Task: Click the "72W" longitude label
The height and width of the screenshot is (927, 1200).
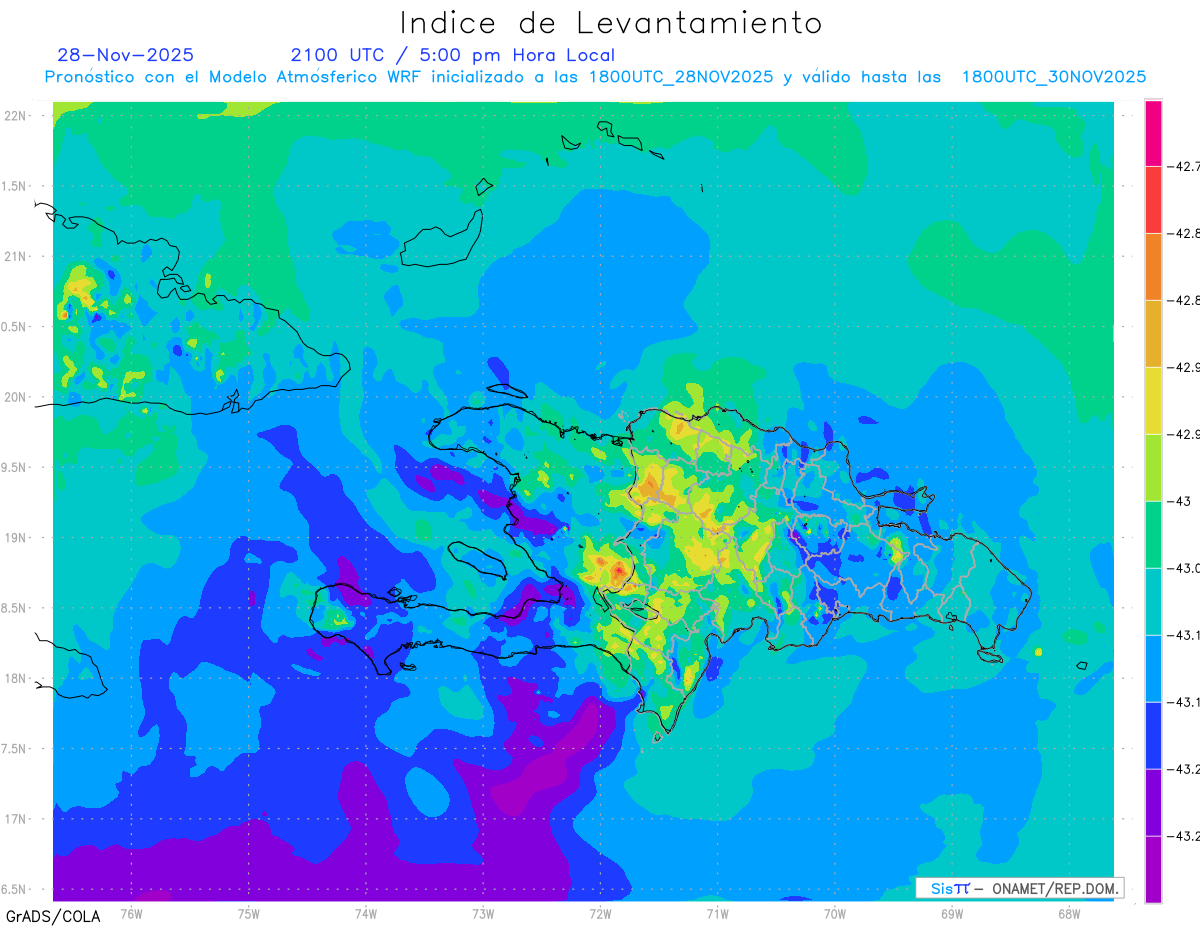Action: click(x=600, y=913)
